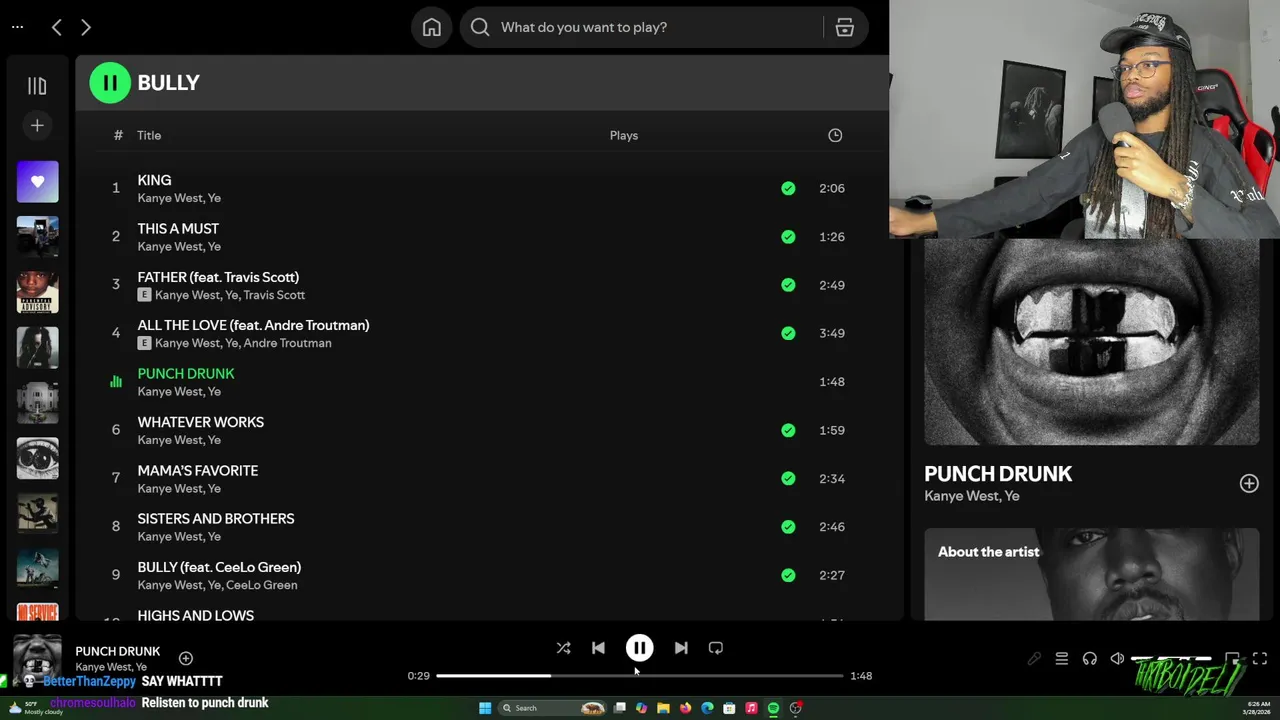Skip to previous track
Viewport: 1280px width, 720px height.
click(x=598, y=648)
